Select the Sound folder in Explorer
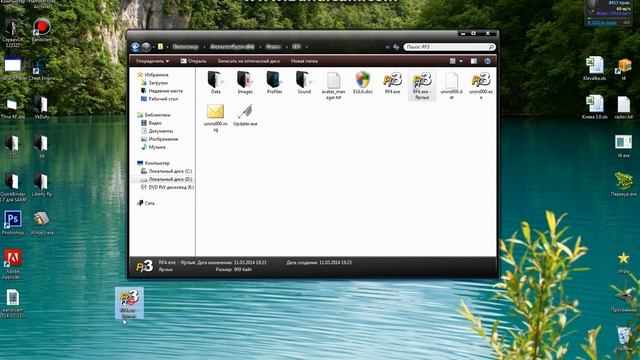This screenshot has height=360, width=640. click(x=304, y=82)
